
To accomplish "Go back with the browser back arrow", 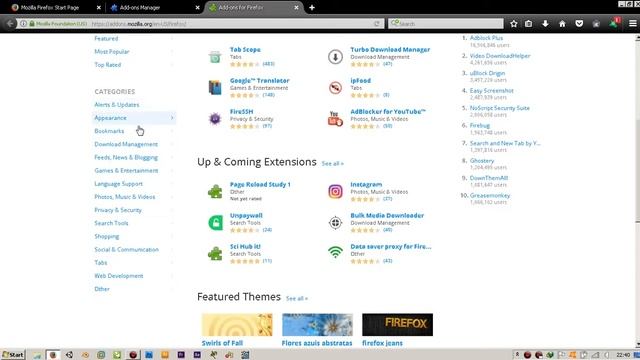I will point(9,24).
